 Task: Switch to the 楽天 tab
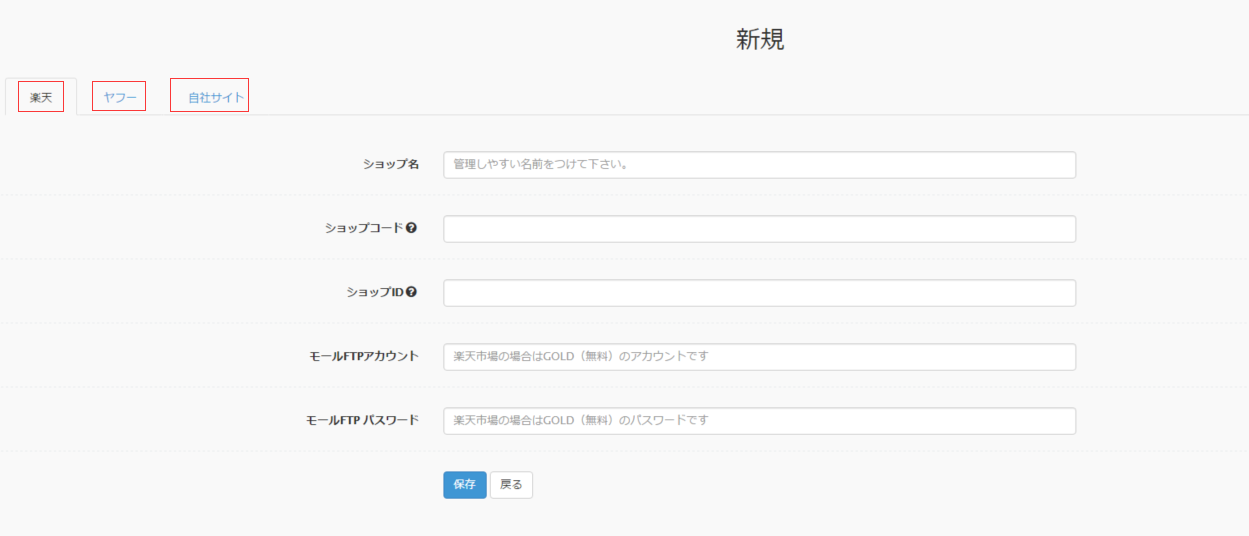(41, 97)
